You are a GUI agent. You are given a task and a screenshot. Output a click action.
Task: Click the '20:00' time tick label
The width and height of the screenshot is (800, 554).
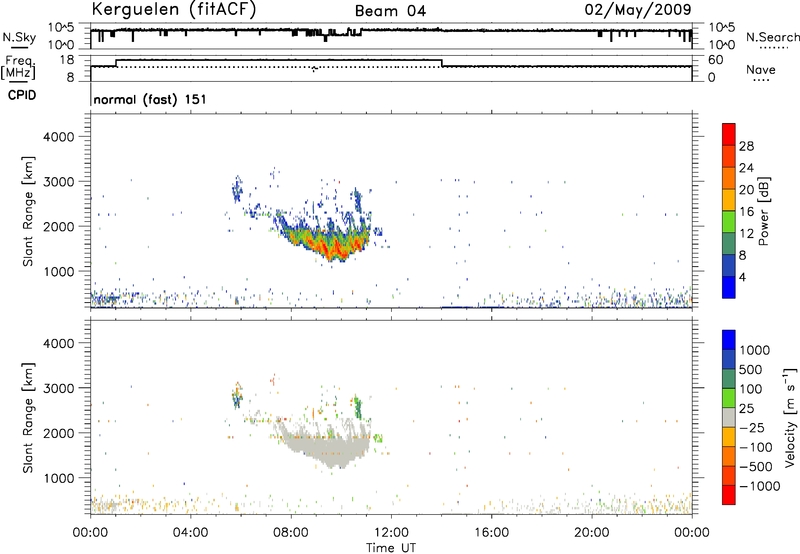click(591, 533)
